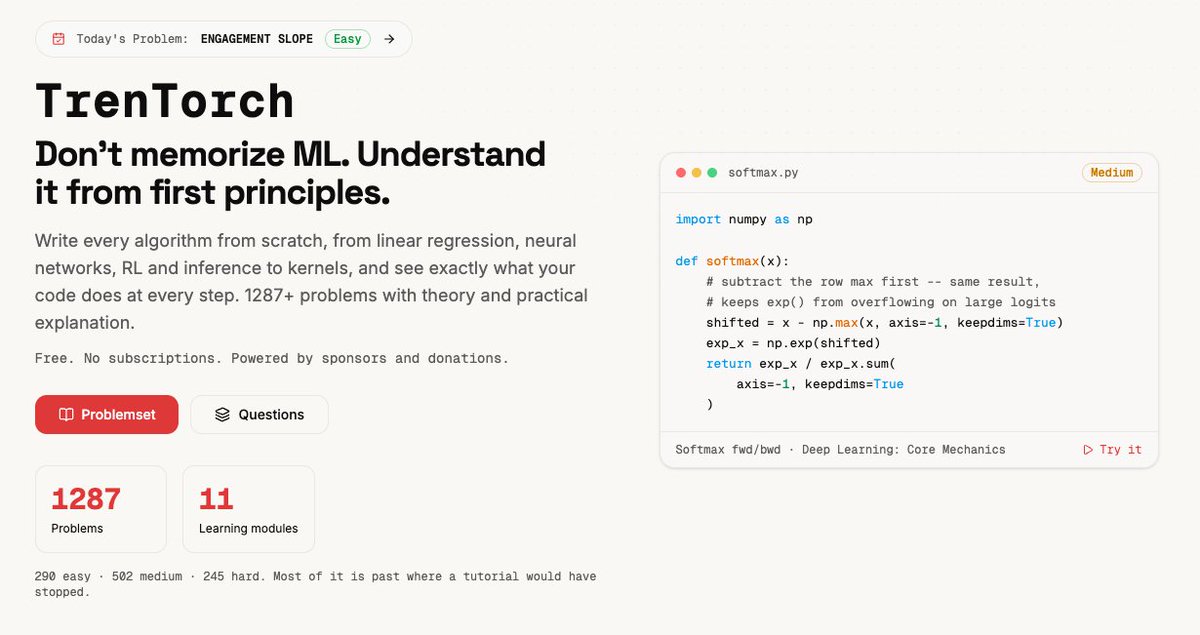Click the 'import numpy as np' code line
The image size is (1200, 635).
pyautogui.click(x=744, y=219)
